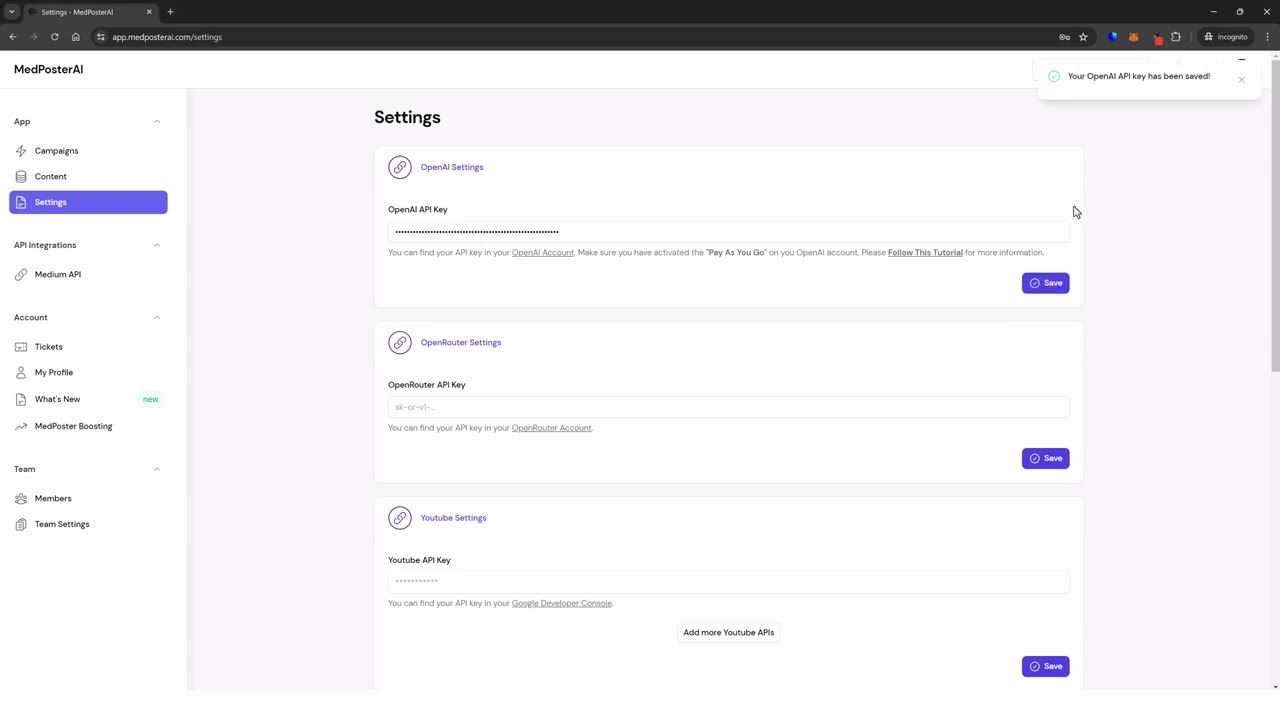
Task: Select the Settings sidebar menu item
Action: click(x=88, y=202)
